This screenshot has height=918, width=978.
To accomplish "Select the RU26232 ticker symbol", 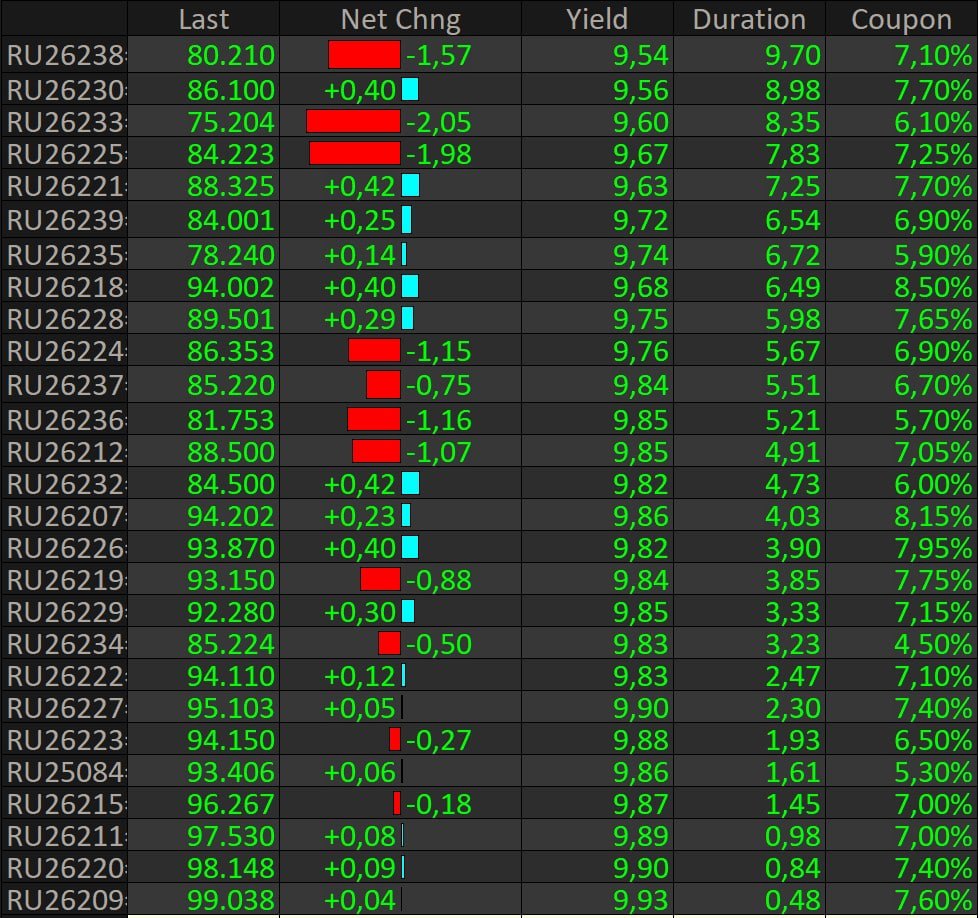I will [x=65, y=484].
